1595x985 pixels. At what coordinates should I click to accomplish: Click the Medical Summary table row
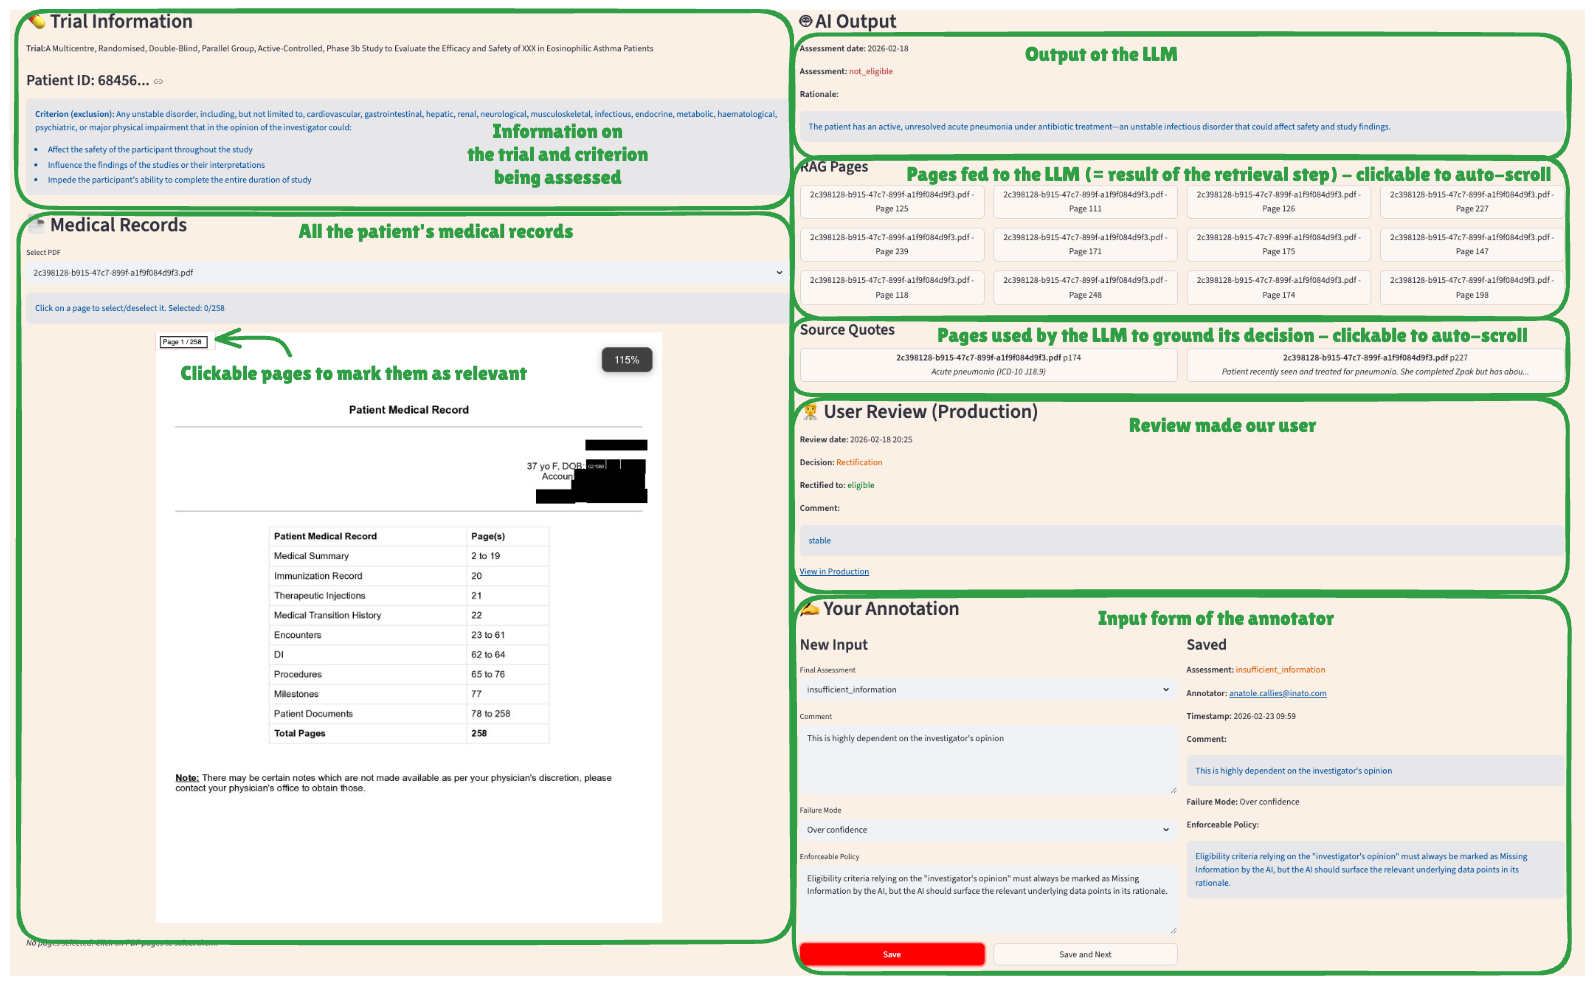click(x=409, y=556)
